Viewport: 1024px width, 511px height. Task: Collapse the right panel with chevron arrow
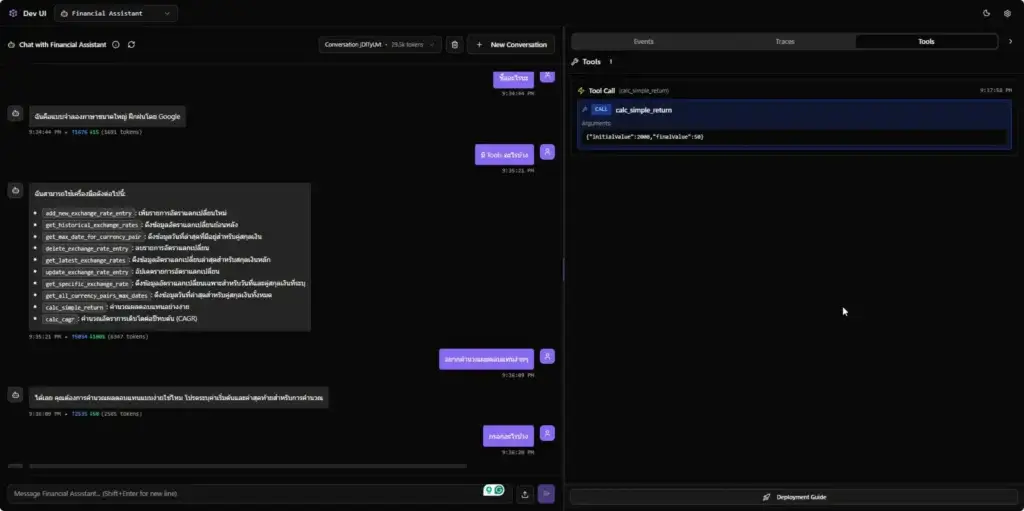coord(1010,41)
